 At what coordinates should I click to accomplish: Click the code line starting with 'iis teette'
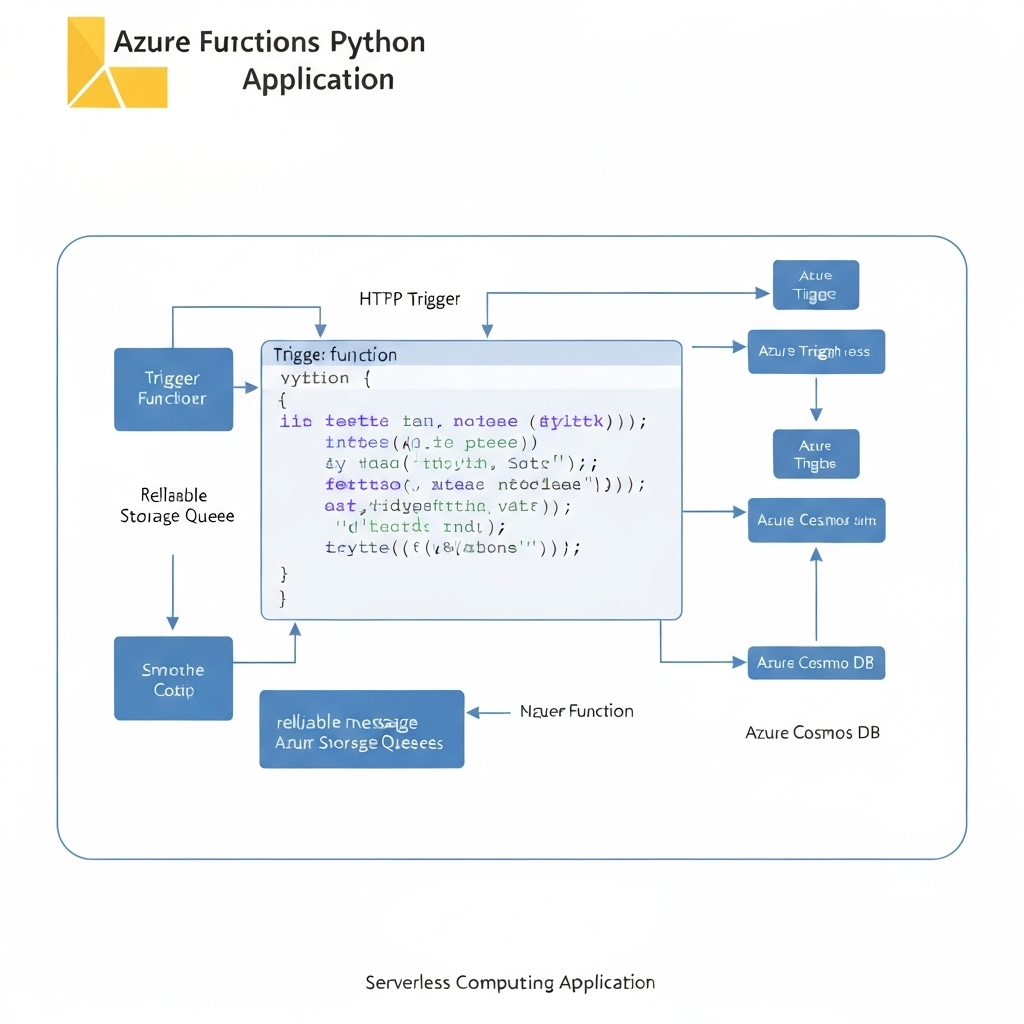pos(463,421)
